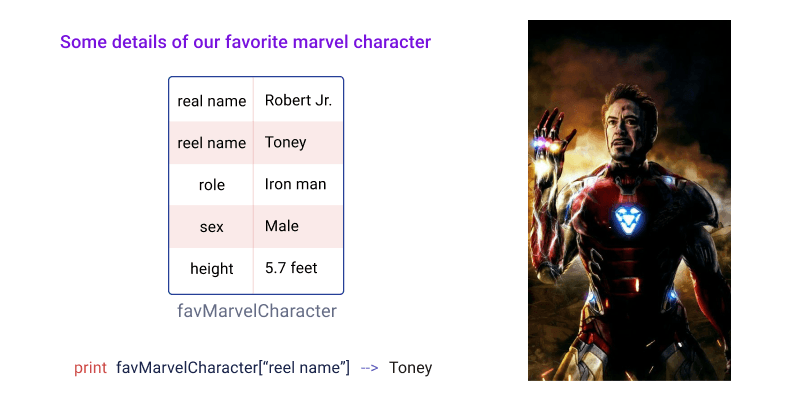Click the red "print" keyword
Image resolution: width=802 pixels, height=401 pixels.
[90, 368]
